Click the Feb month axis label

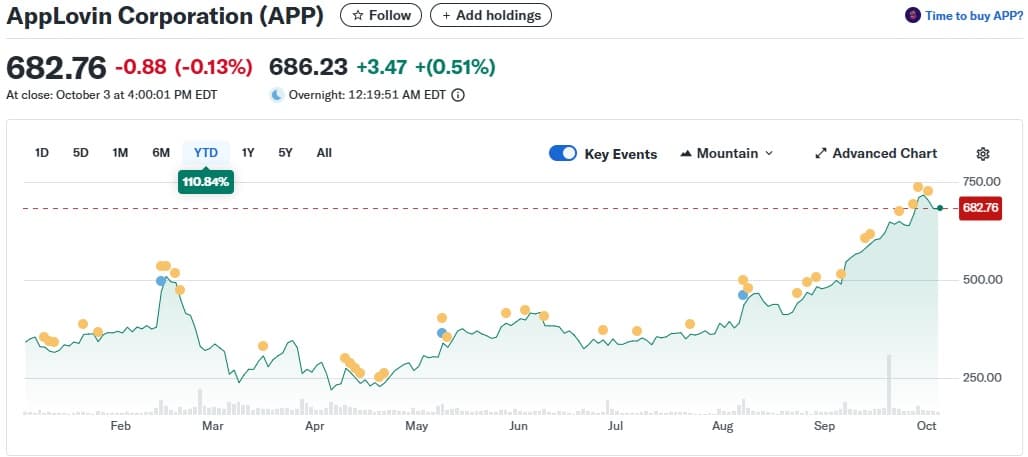[x=119, y=427]
